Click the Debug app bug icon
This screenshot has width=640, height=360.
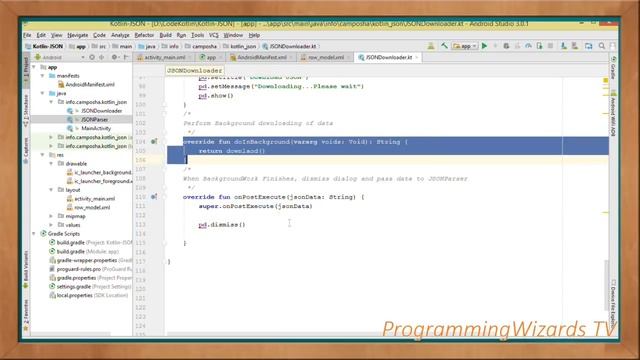point(506,46)
